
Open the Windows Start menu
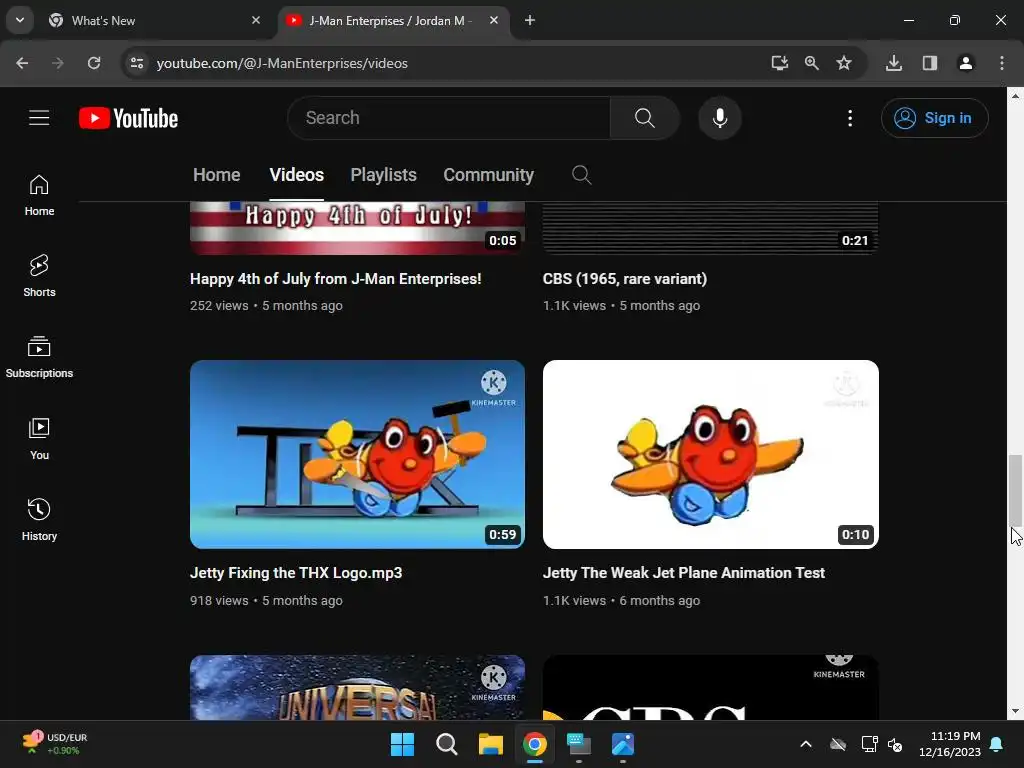point(402,744)
